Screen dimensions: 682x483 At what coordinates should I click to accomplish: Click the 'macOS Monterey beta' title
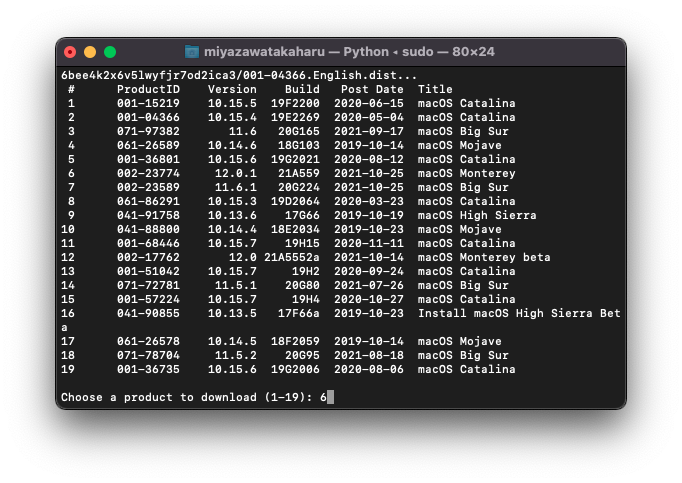[484, 258]
